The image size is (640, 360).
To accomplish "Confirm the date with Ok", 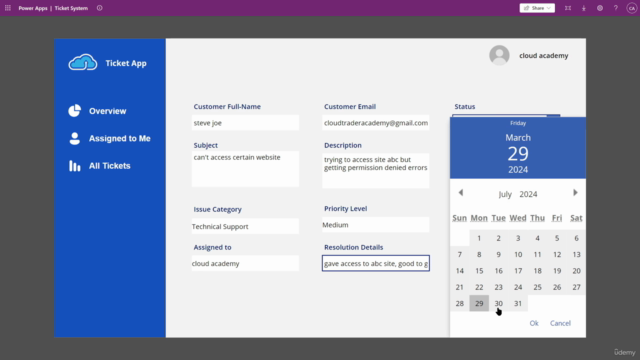I will click(x=534, y=323).
